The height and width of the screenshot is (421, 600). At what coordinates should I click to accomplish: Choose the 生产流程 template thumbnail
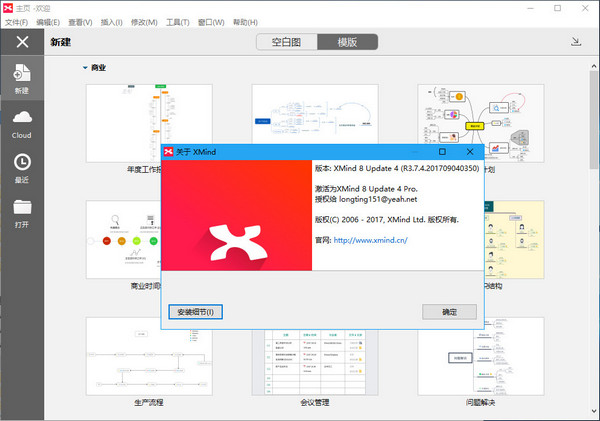(x=149, y=356)
